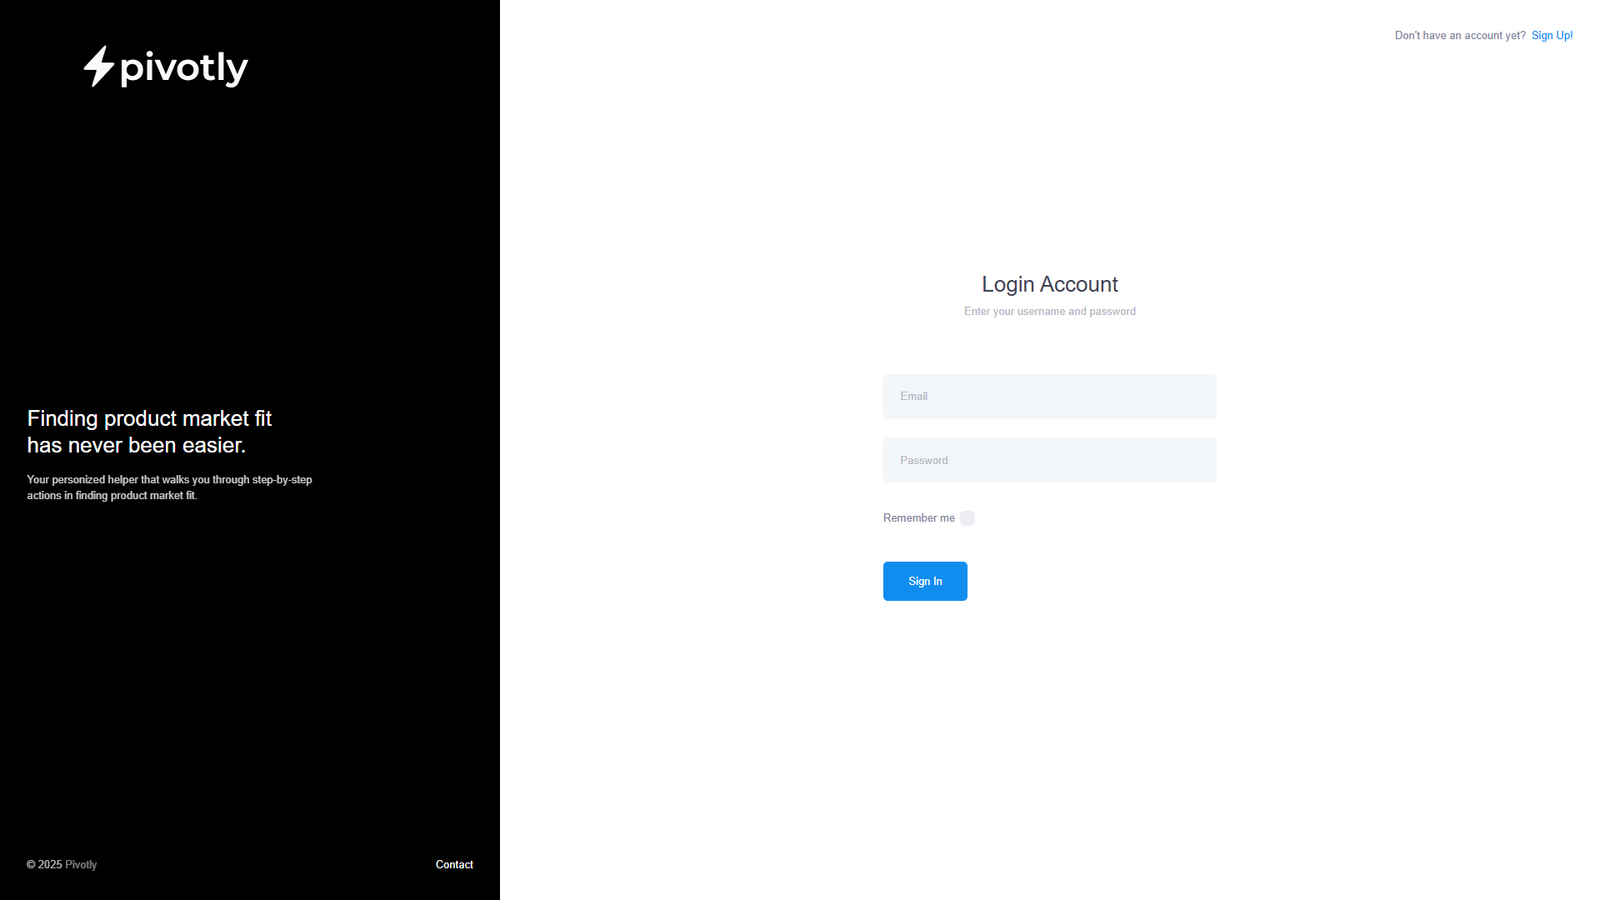Screen dimensions: 1600x900
Task: Click 'Your personized helper' description line
Action: [169, 480]
